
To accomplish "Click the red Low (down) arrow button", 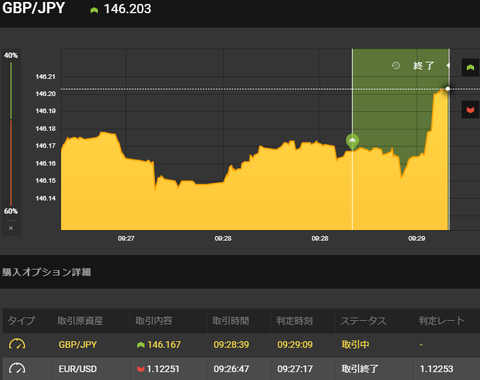I will pos(470,110).
